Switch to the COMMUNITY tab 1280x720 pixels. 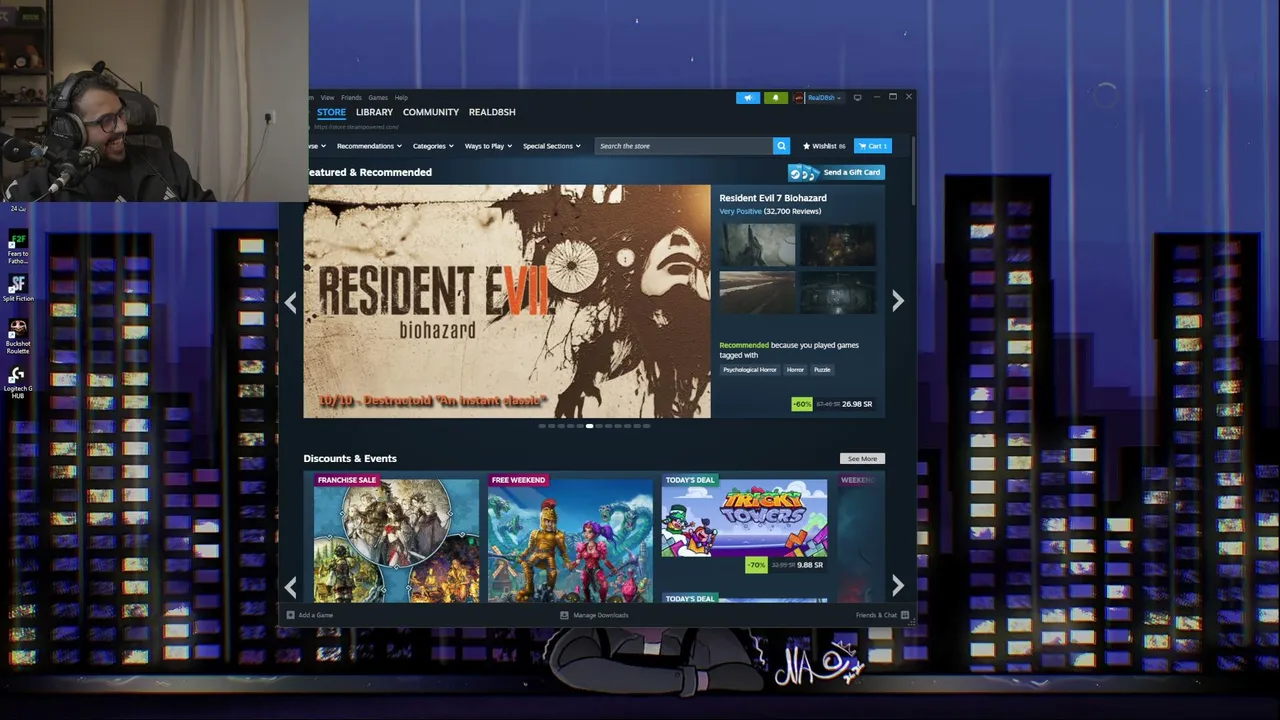[431, 112]
